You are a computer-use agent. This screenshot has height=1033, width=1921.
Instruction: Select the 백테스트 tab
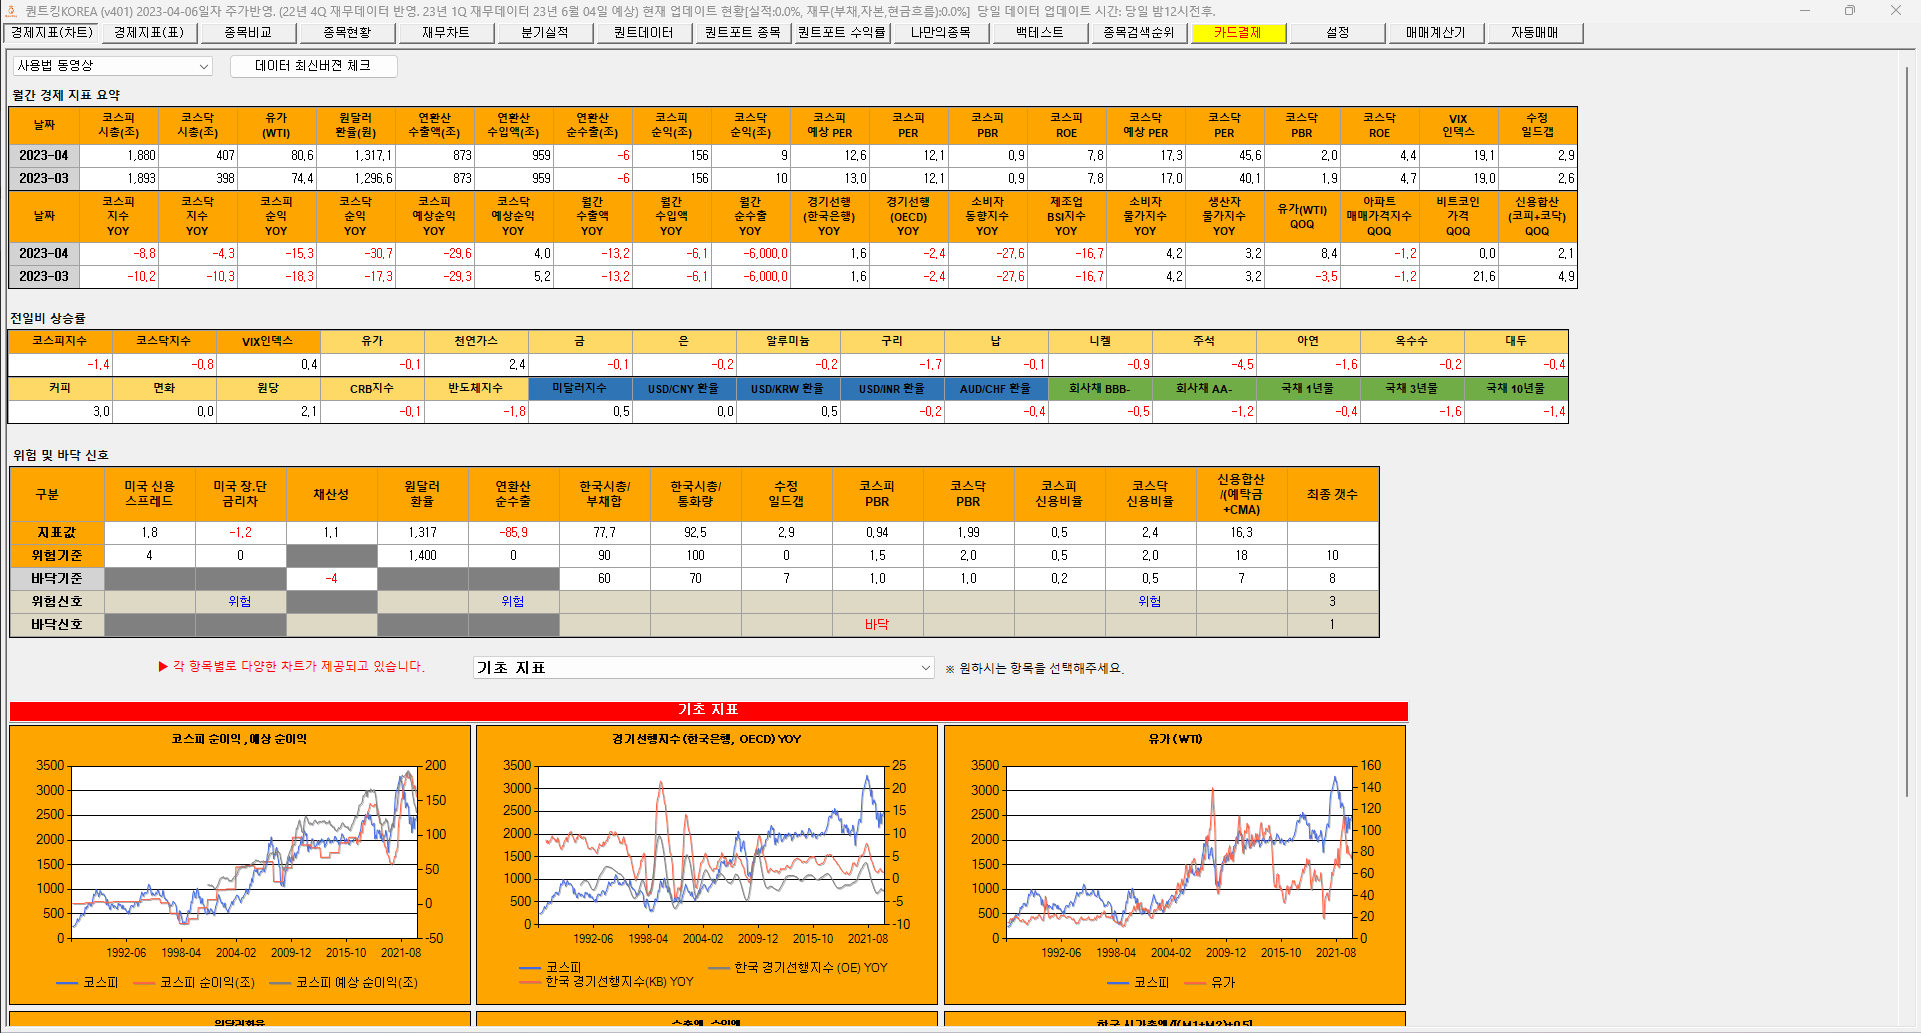click(x=1040, y=33)
